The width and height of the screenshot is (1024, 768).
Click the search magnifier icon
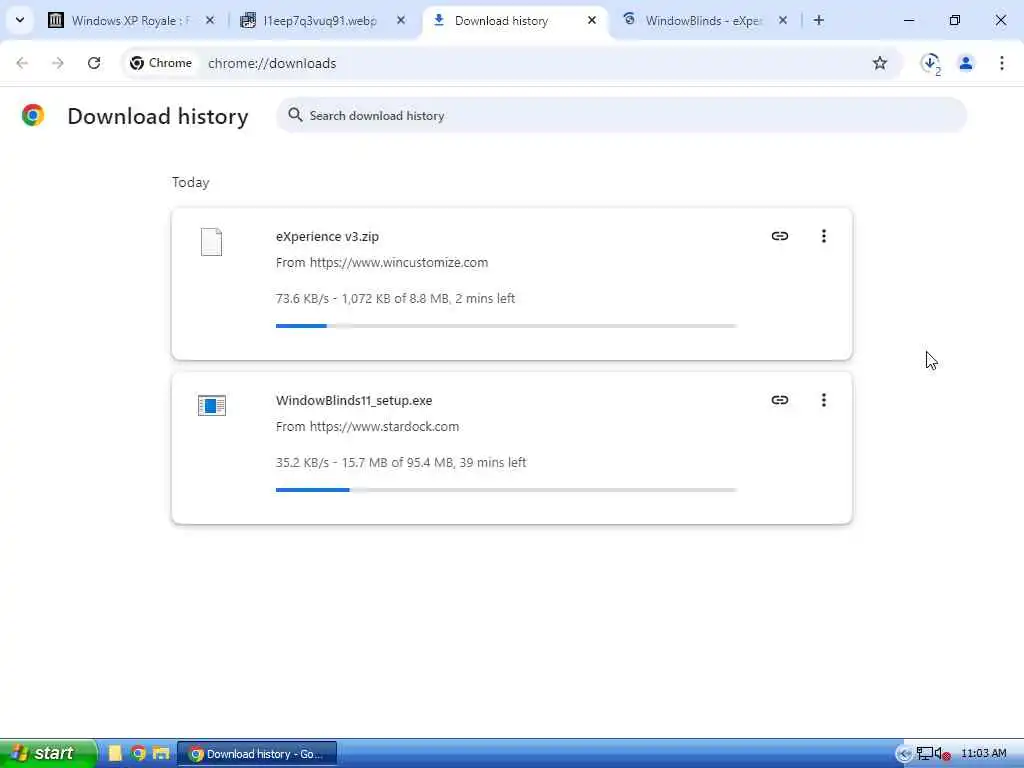295,115
